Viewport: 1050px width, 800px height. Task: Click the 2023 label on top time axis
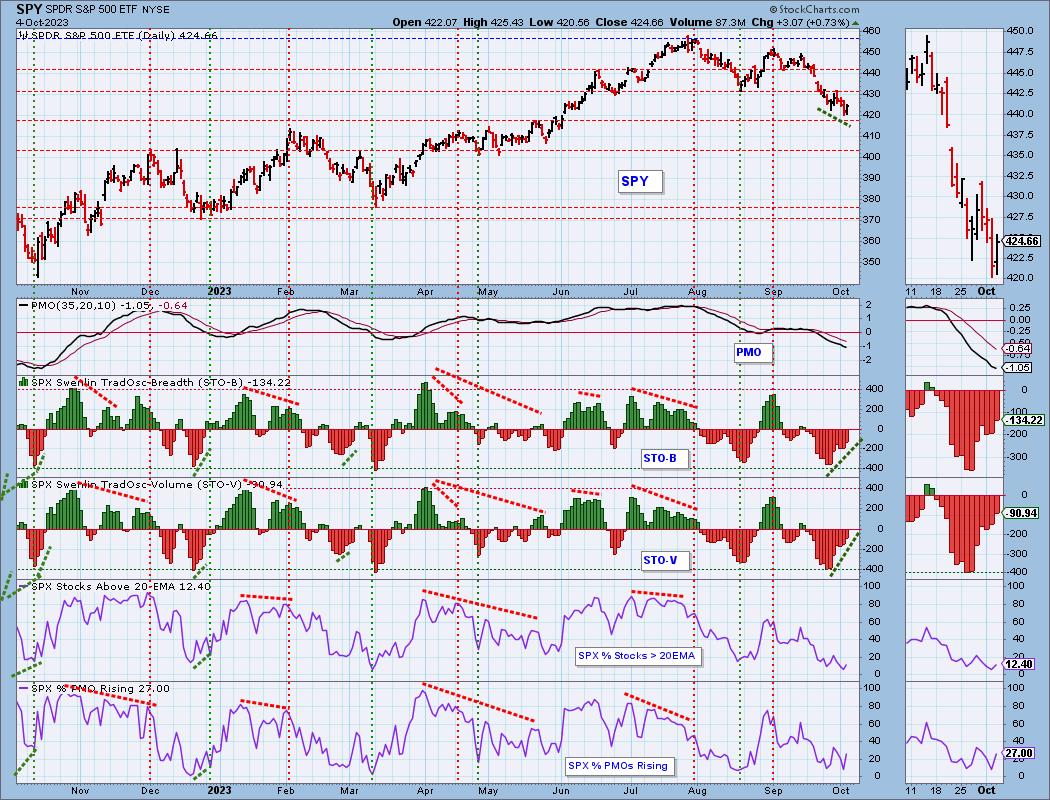tap(220, 291)
